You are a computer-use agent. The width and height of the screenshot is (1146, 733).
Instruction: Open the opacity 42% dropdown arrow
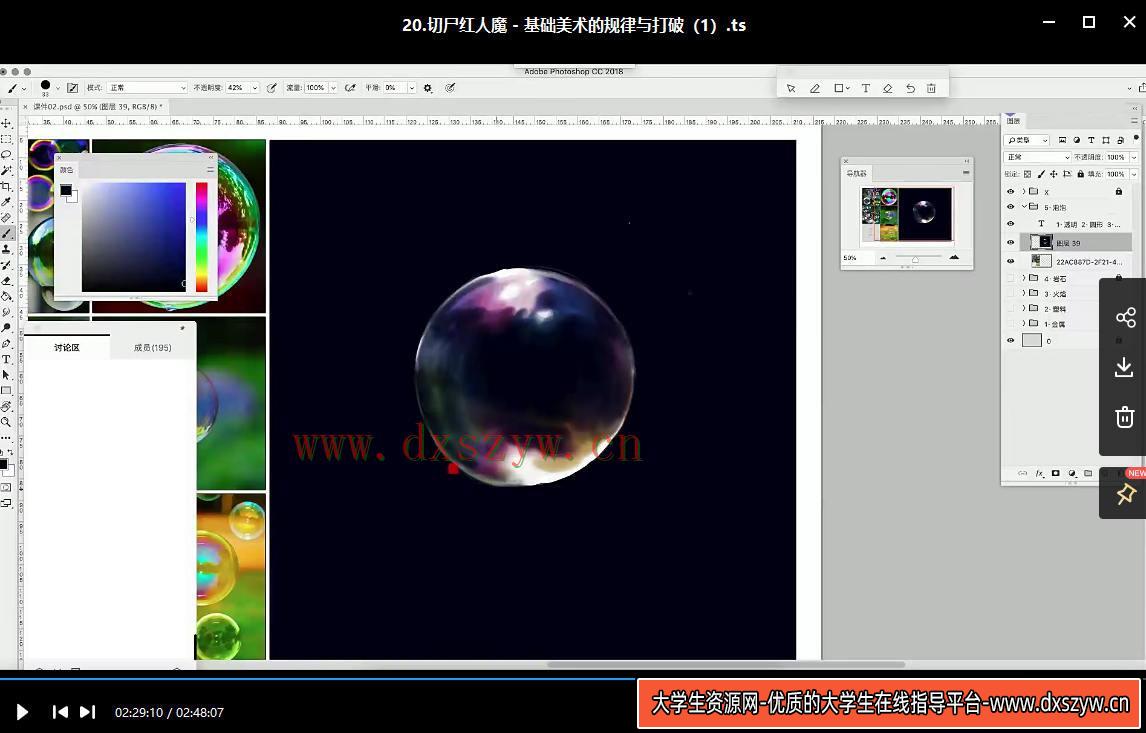click(x=254, y=88)
